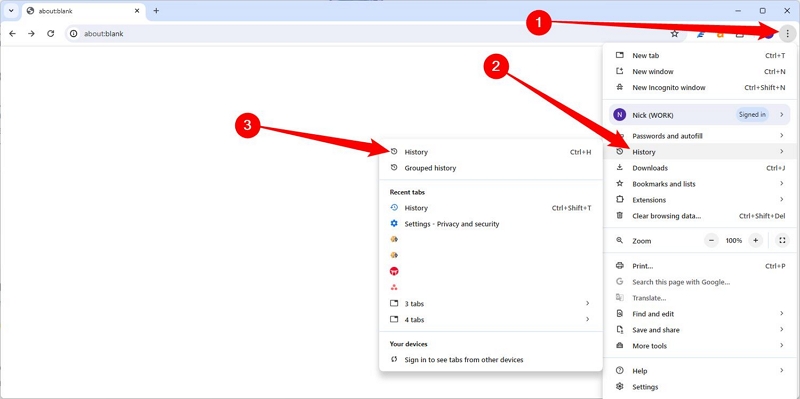Screen dimensions: 800x399
Task: Click the More tools toolbox icon
Action: pos(620,345)
